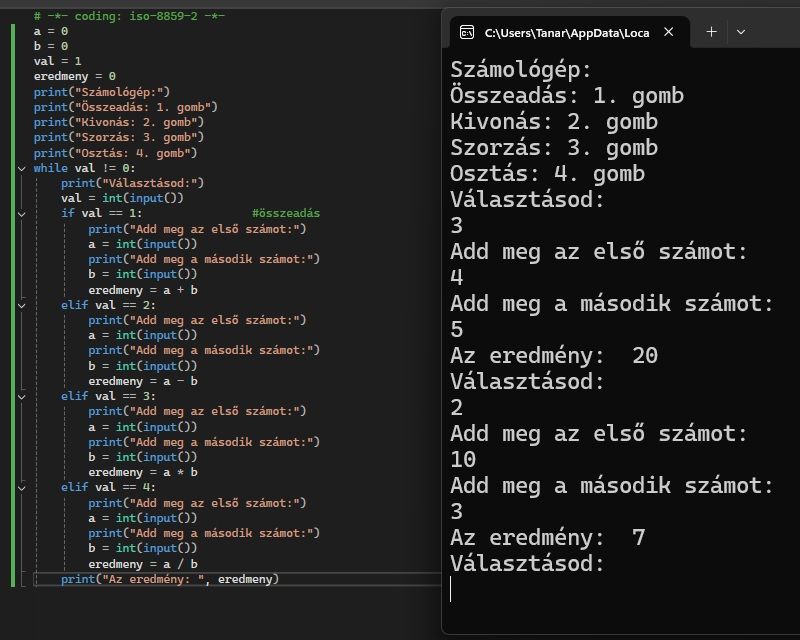This screenshot has width=800, height=640.
Task: Place cursor on print("Az eredmény: ") line
Action: pyautogui.click(x=169, y=579)
